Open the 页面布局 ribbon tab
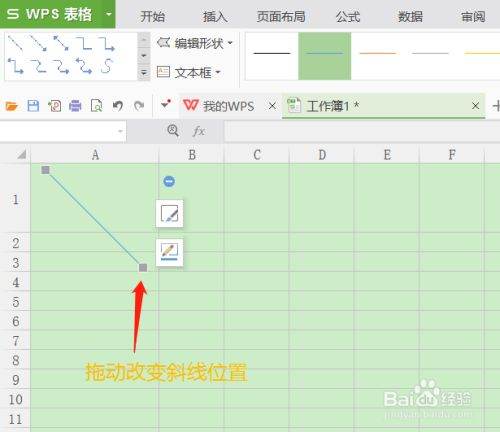 [x=281, y=16]
